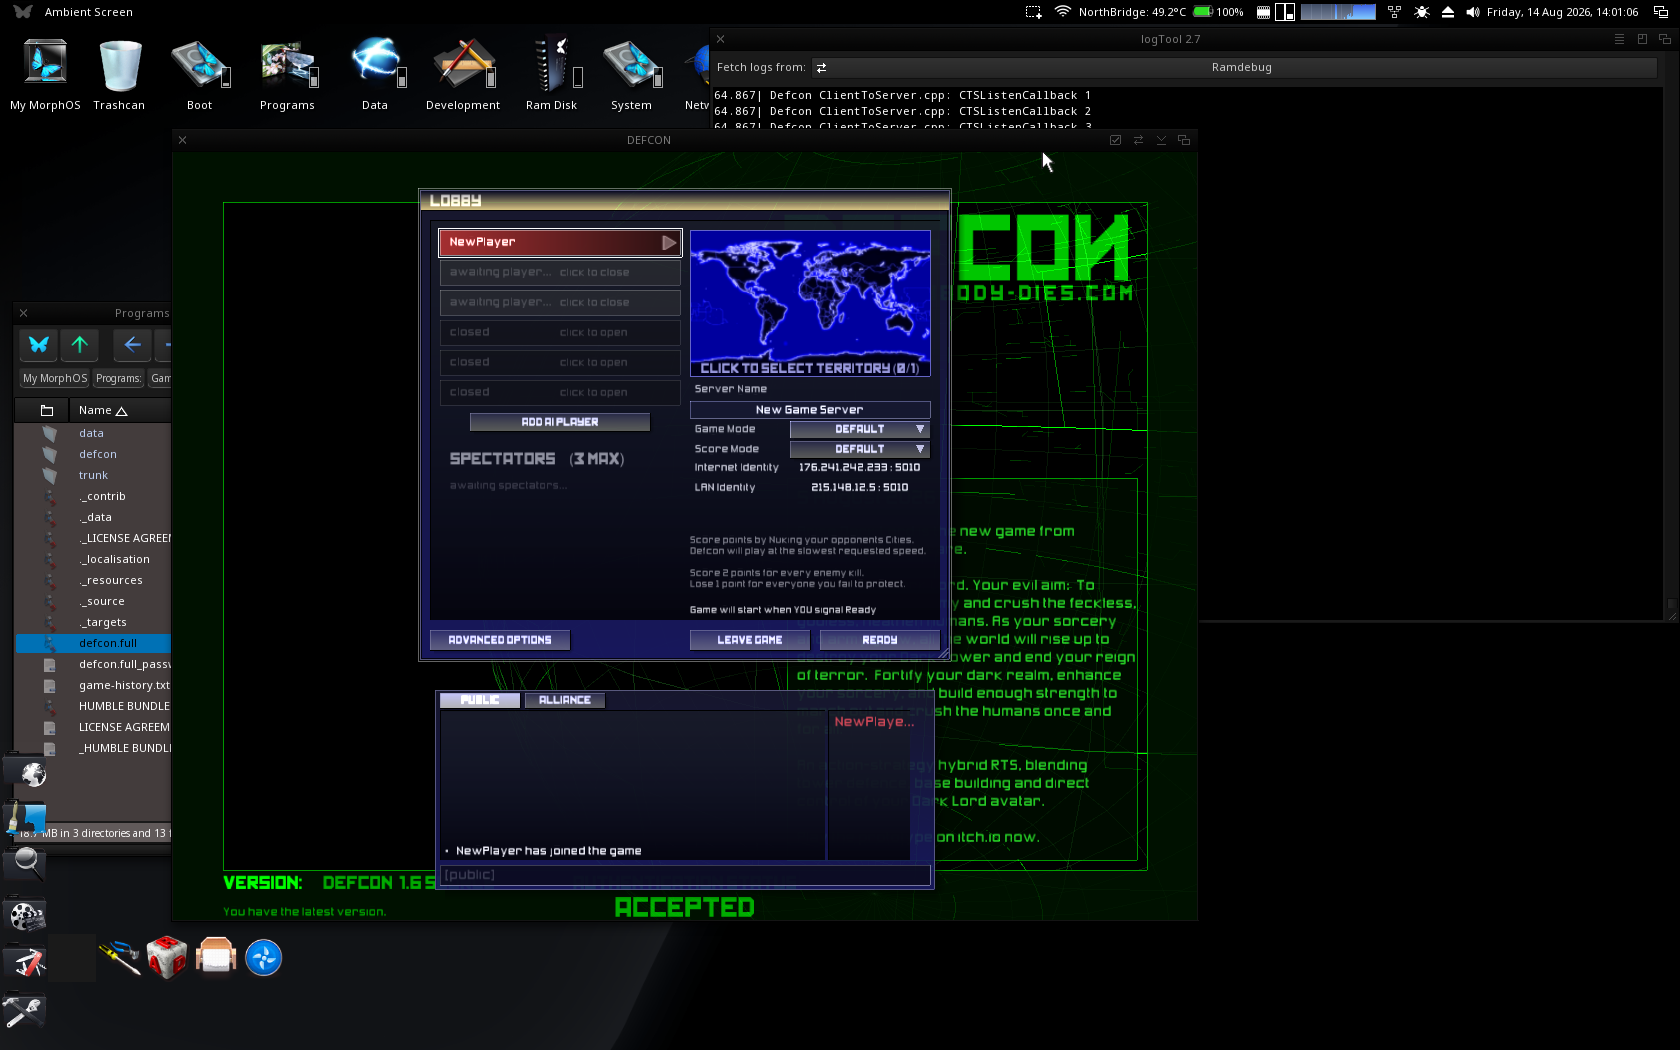Click the green up-arrow parent button
Image resolution: width=1680 pixels, height=1050 pixels.
point(80,344)
